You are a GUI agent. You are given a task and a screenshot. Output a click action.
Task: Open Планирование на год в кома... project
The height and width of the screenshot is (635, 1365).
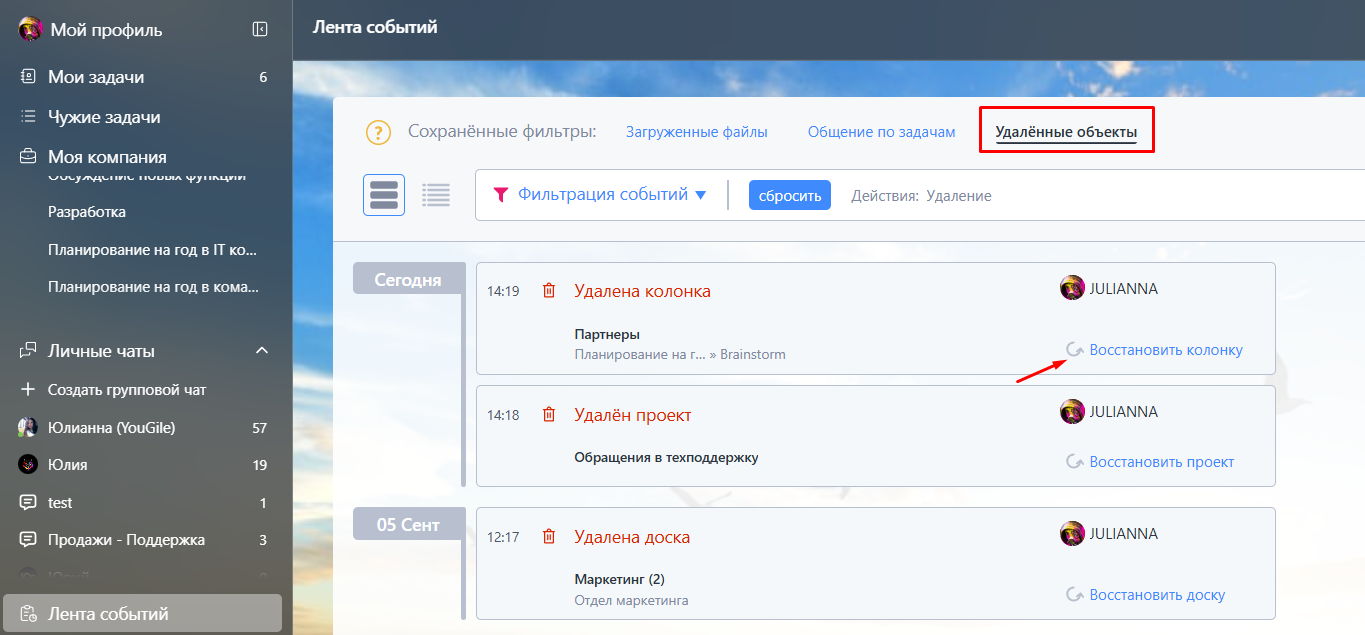coord(153,287)
